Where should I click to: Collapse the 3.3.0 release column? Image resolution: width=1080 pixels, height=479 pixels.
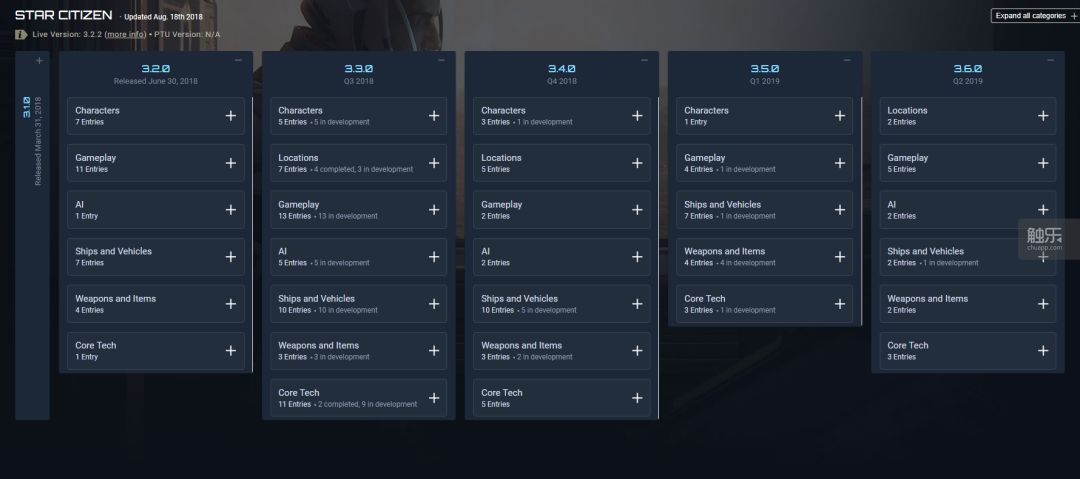click(442, 60)
